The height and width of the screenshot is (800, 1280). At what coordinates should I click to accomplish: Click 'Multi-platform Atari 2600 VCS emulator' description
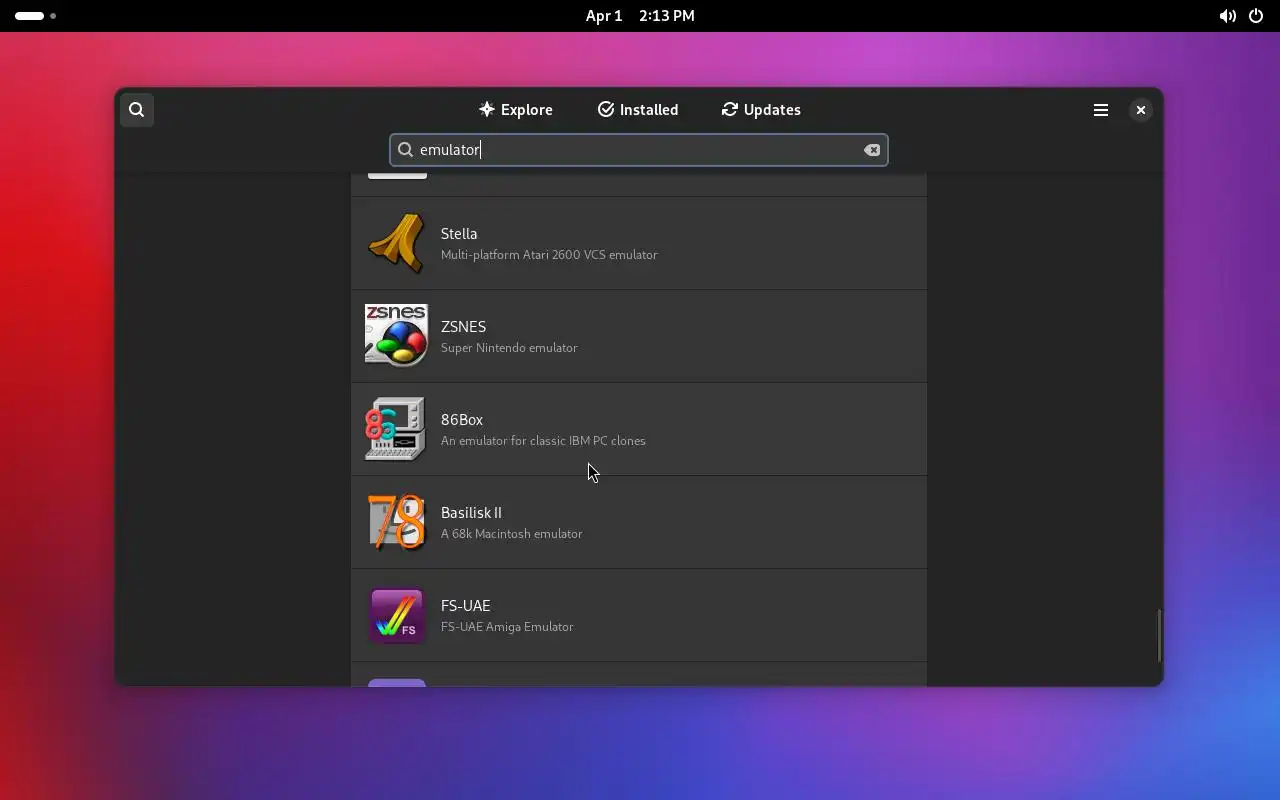[549, 255]
